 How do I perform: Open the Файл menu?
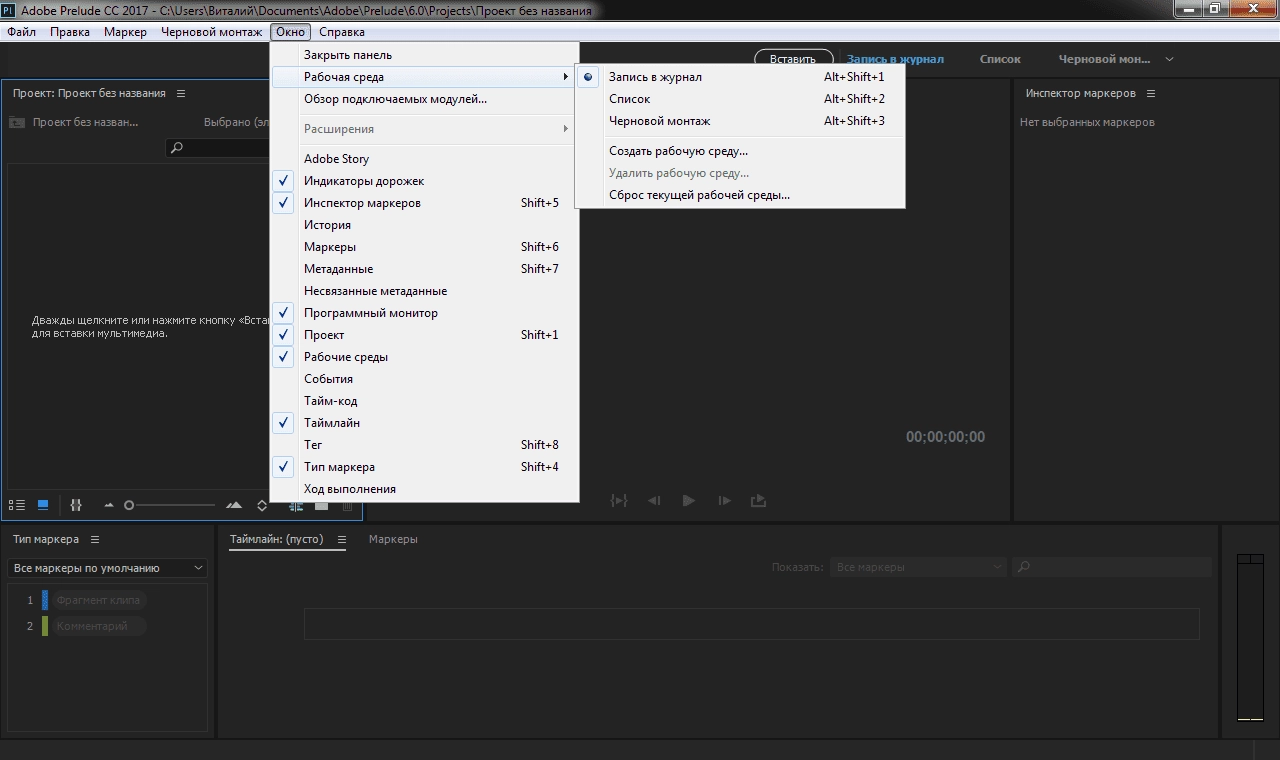(x=21, y=32)
